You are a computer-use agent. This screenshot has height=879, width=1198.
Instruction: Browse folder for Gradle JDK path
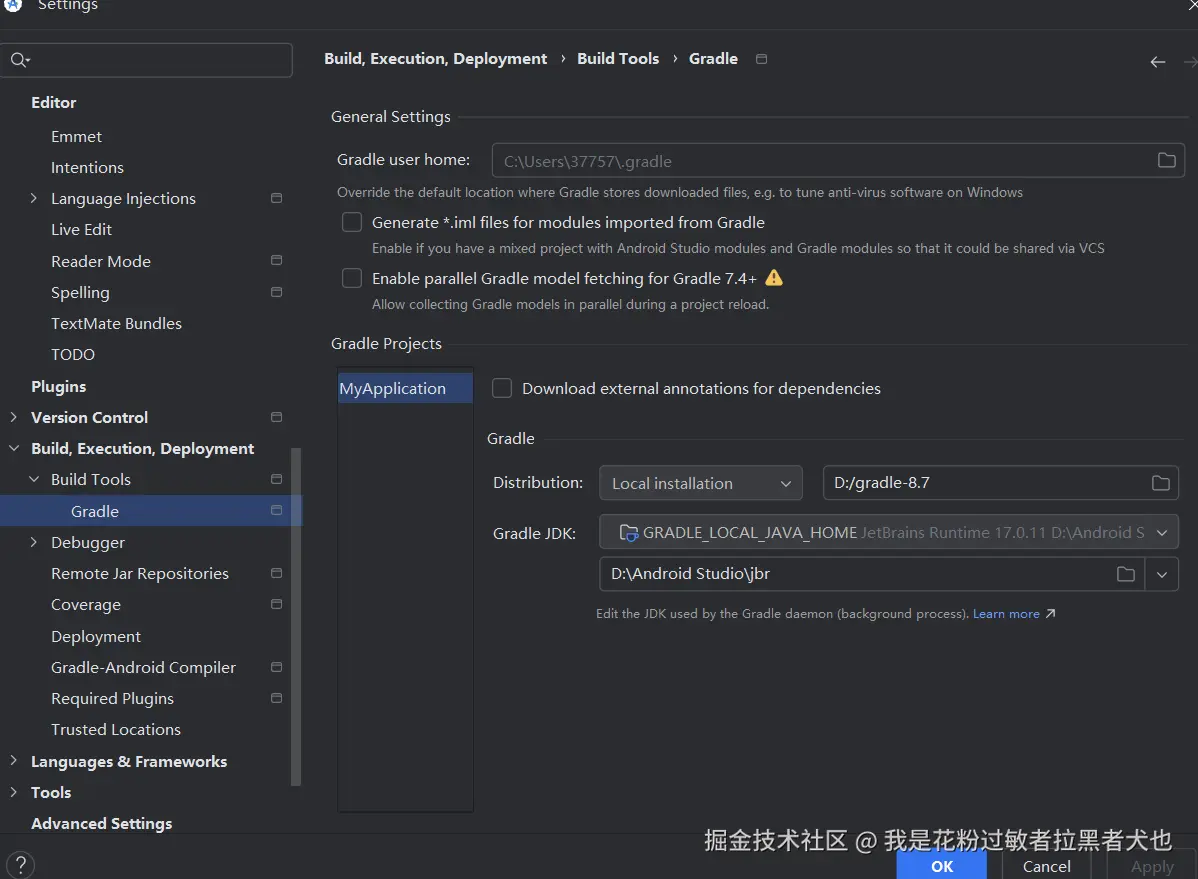tap(1125, 574)
